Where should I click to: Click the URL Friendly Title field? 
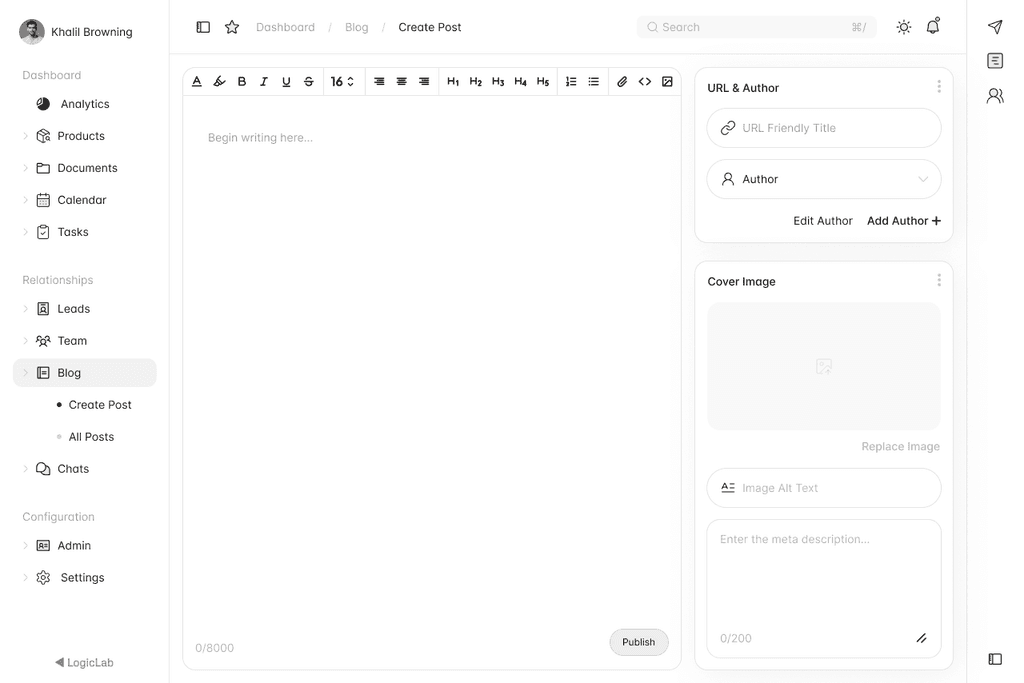(823, 128)
